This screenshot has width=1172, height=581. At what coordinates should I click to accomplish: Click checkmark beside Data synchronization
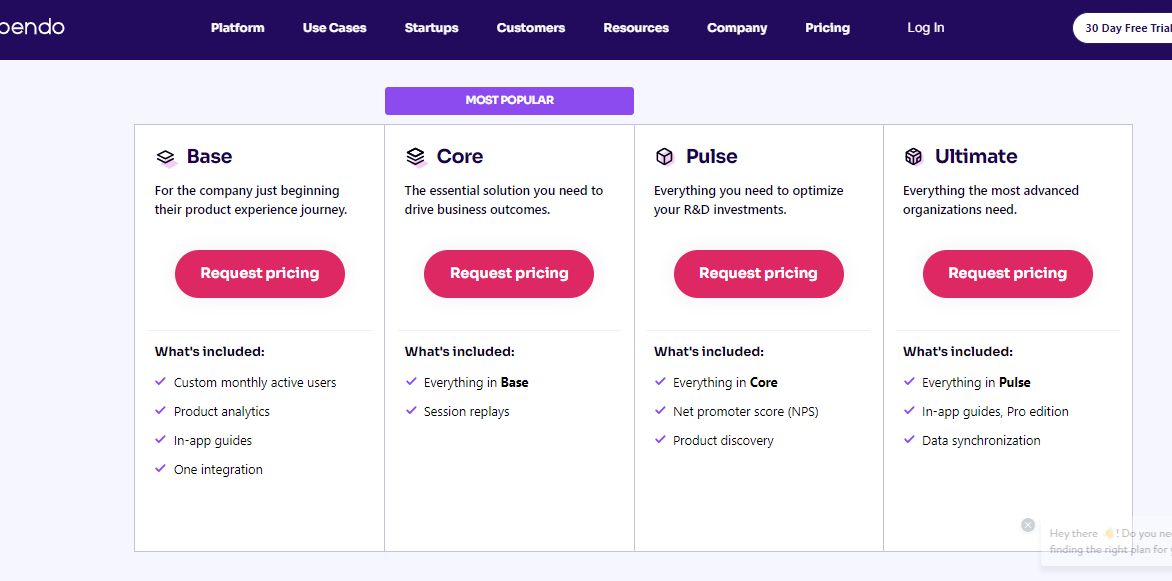[909, 440]
